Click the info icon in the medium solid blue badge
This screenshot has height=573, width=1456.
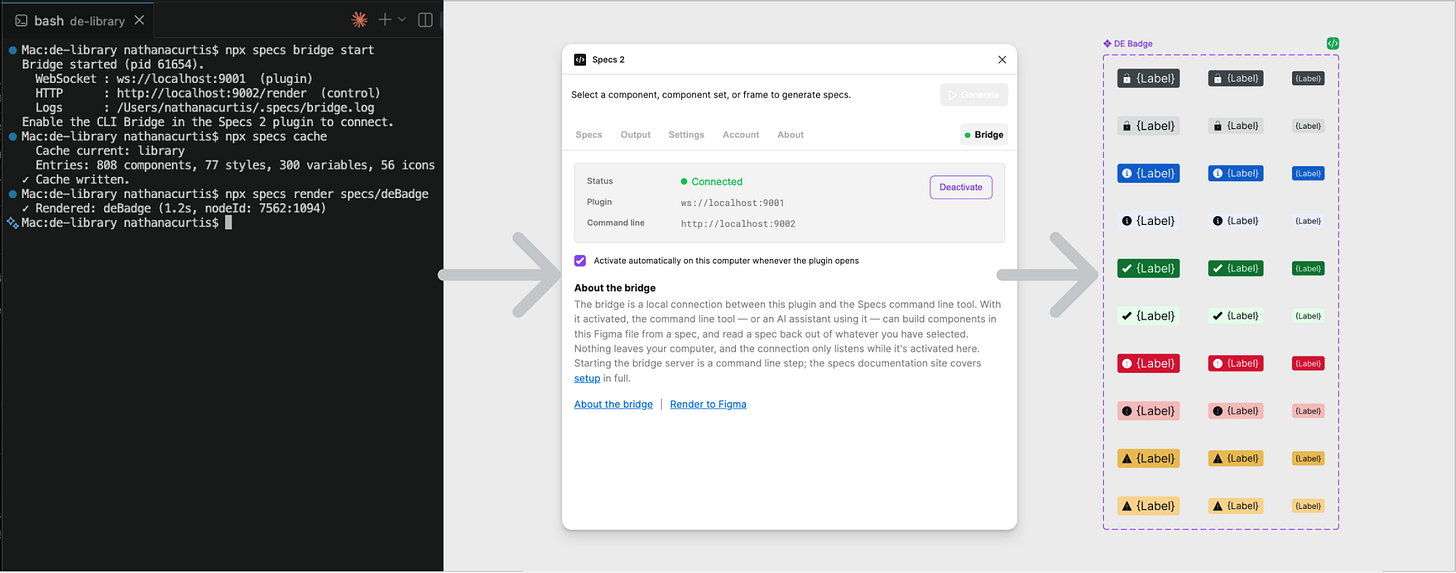[x=1217, y=173]
